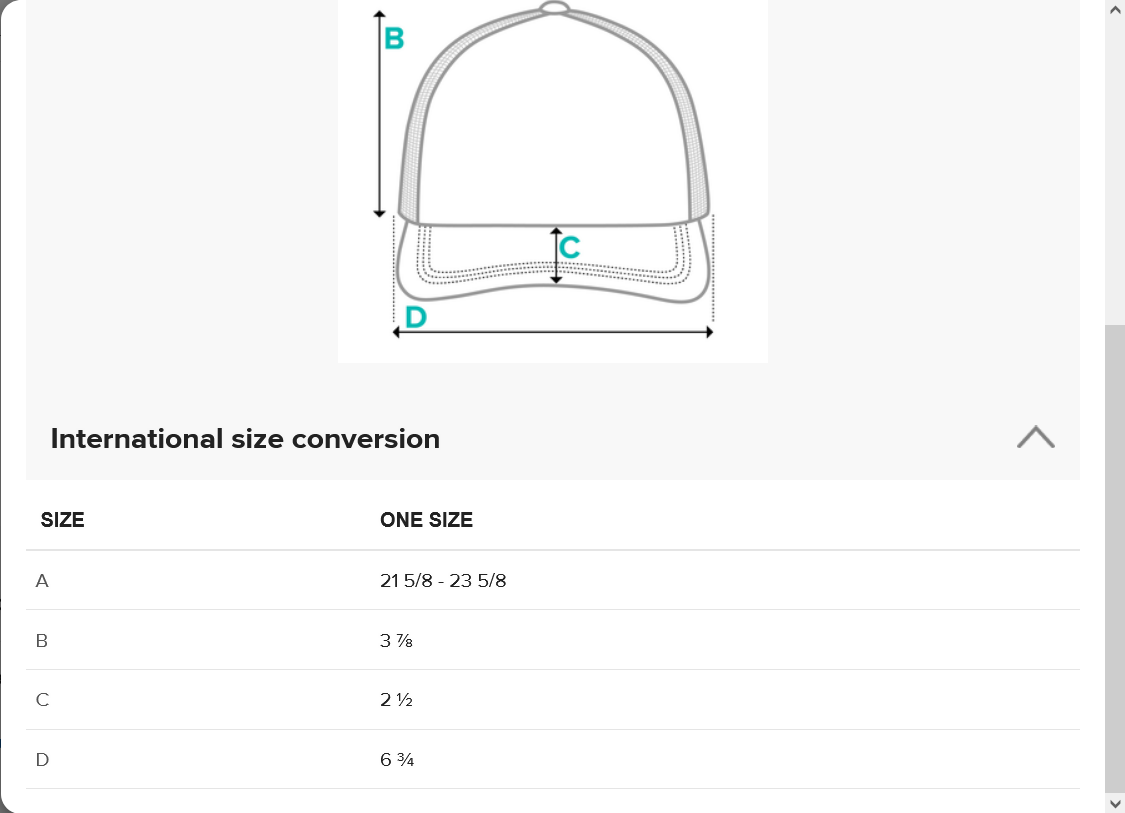1125x813 pixels.
Task: Click the teal B label on the diagram
Action: click(394, 39)
